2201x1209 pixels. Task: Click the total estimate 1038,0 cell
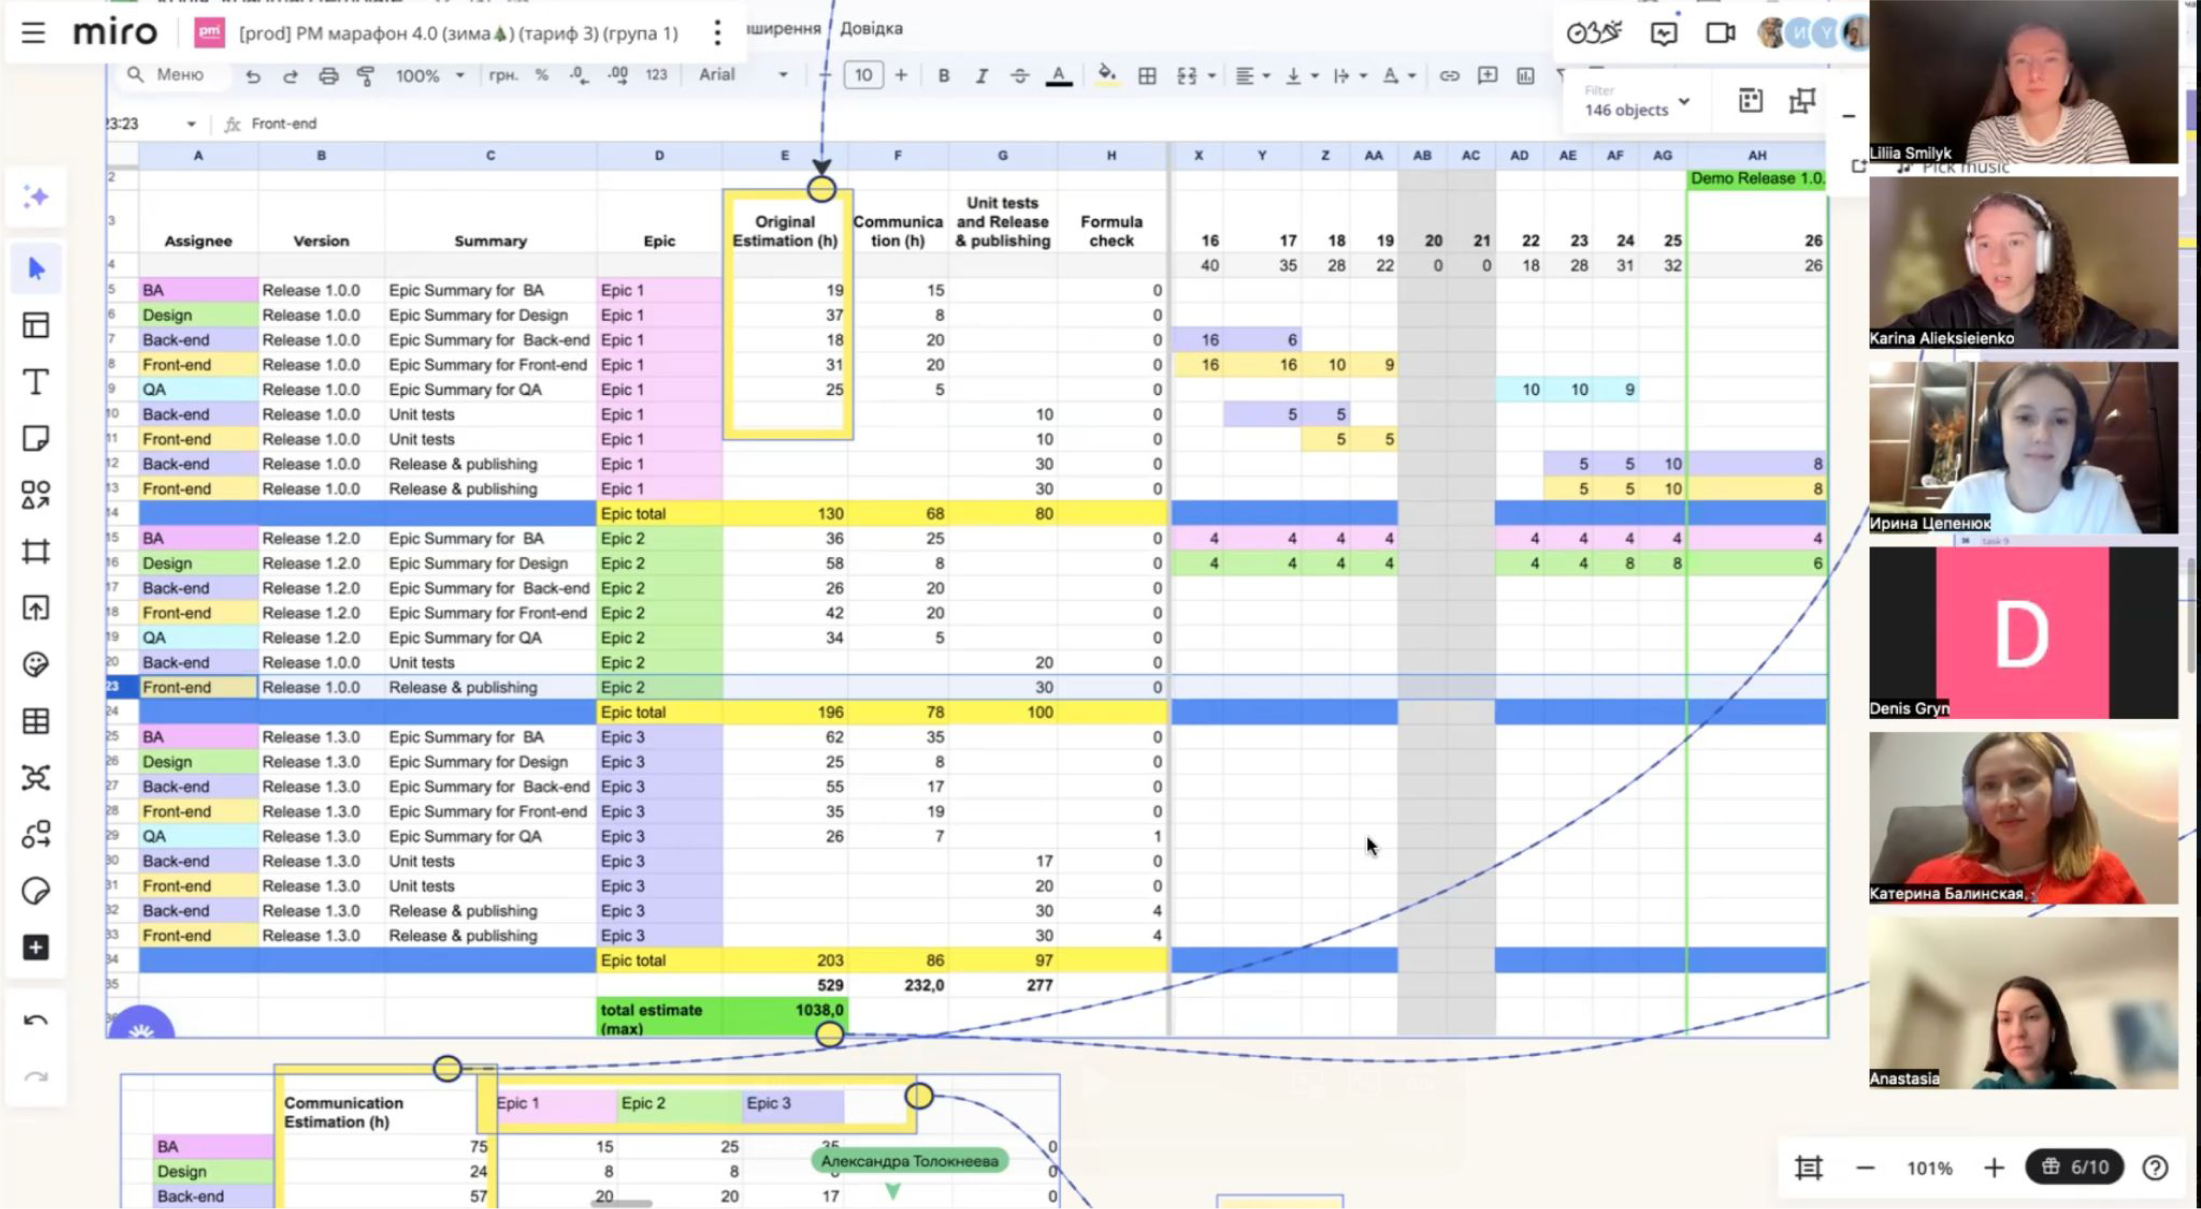click(785, 1018)
